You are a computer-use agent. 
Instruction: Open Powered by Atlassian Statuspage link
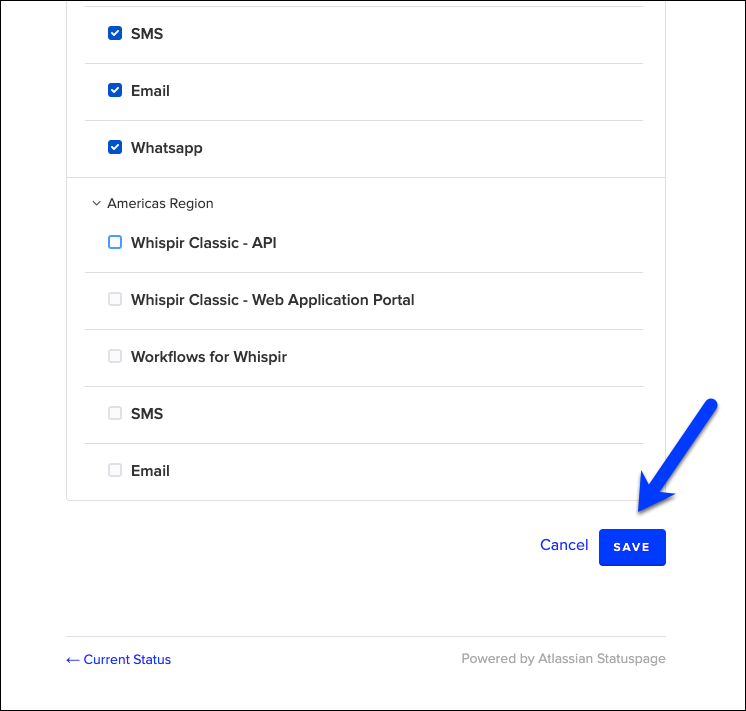pyautogui.click(x=563, y=659)
